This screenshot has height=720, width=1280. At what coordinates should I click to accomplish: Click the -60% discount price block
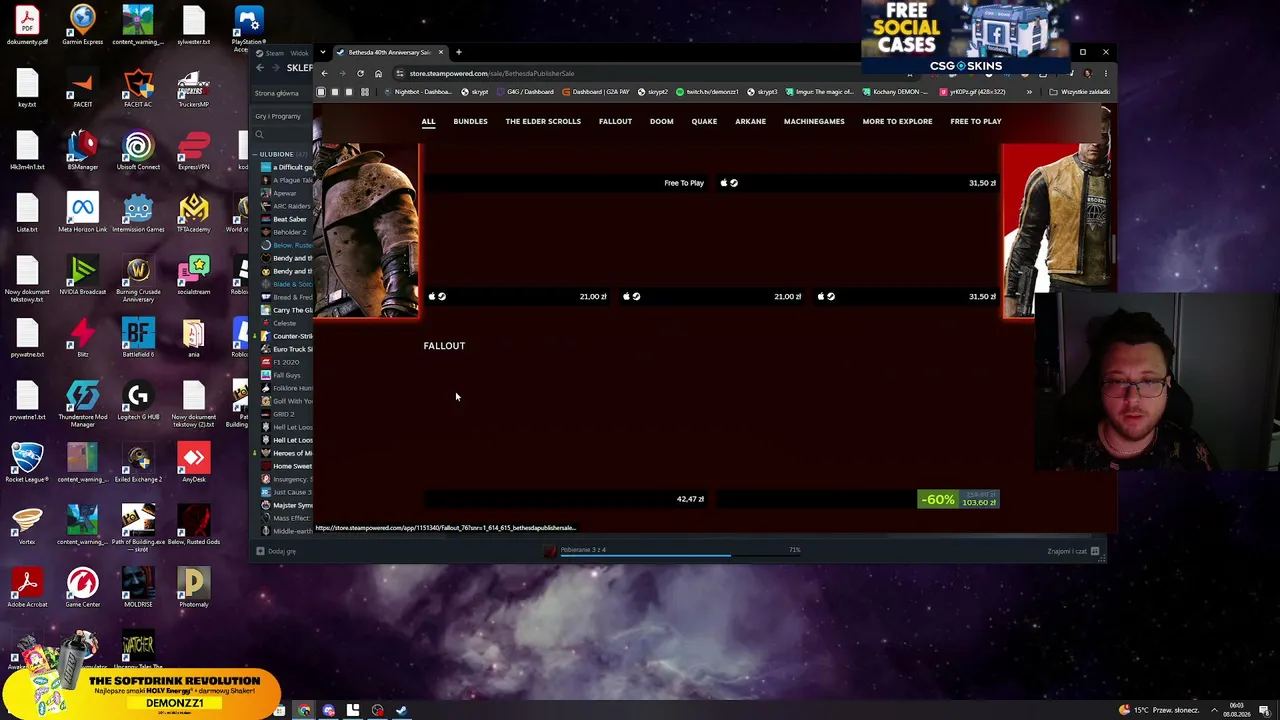click(x=958, y=499)
